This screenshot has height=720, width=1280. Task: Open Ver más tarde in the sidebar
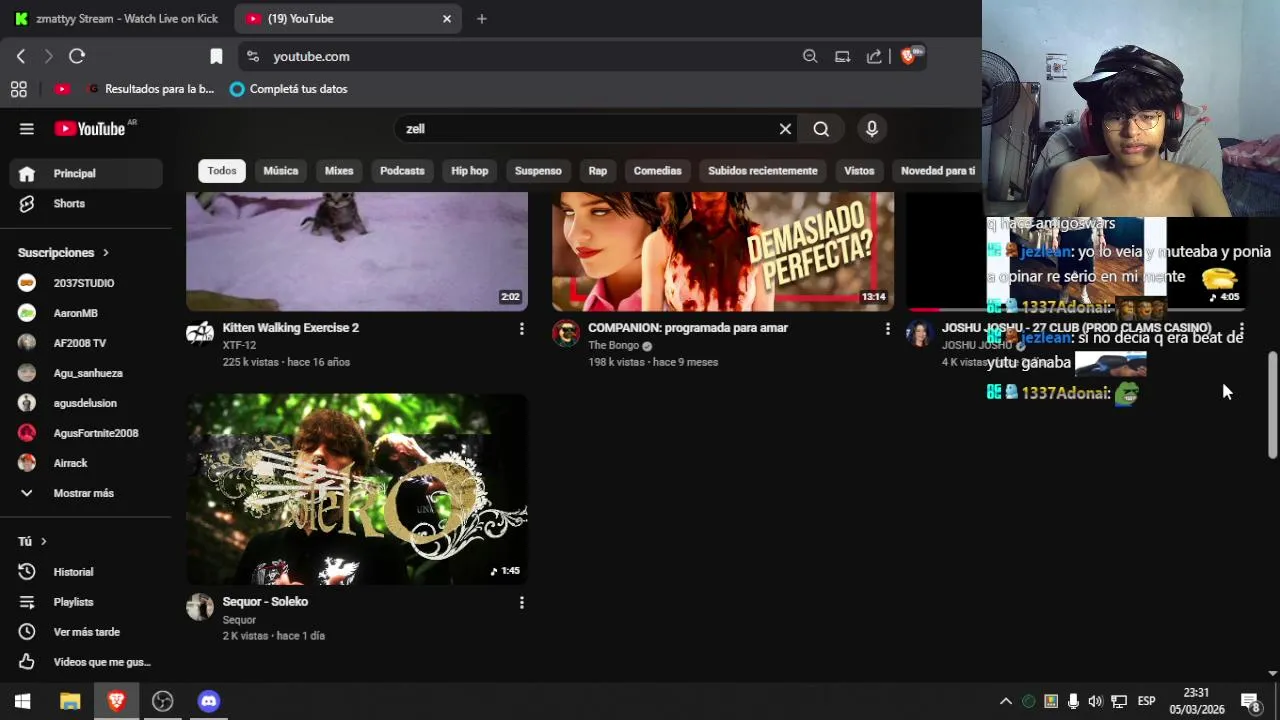86,632
